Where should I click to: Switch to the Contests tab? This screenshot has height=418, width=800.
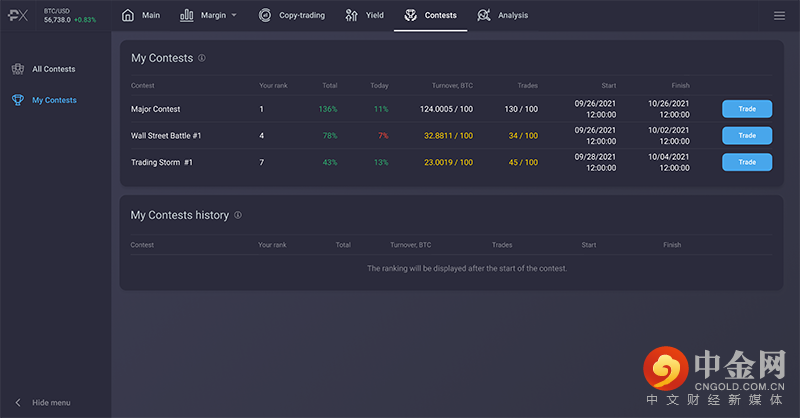[x=430, y=15]
